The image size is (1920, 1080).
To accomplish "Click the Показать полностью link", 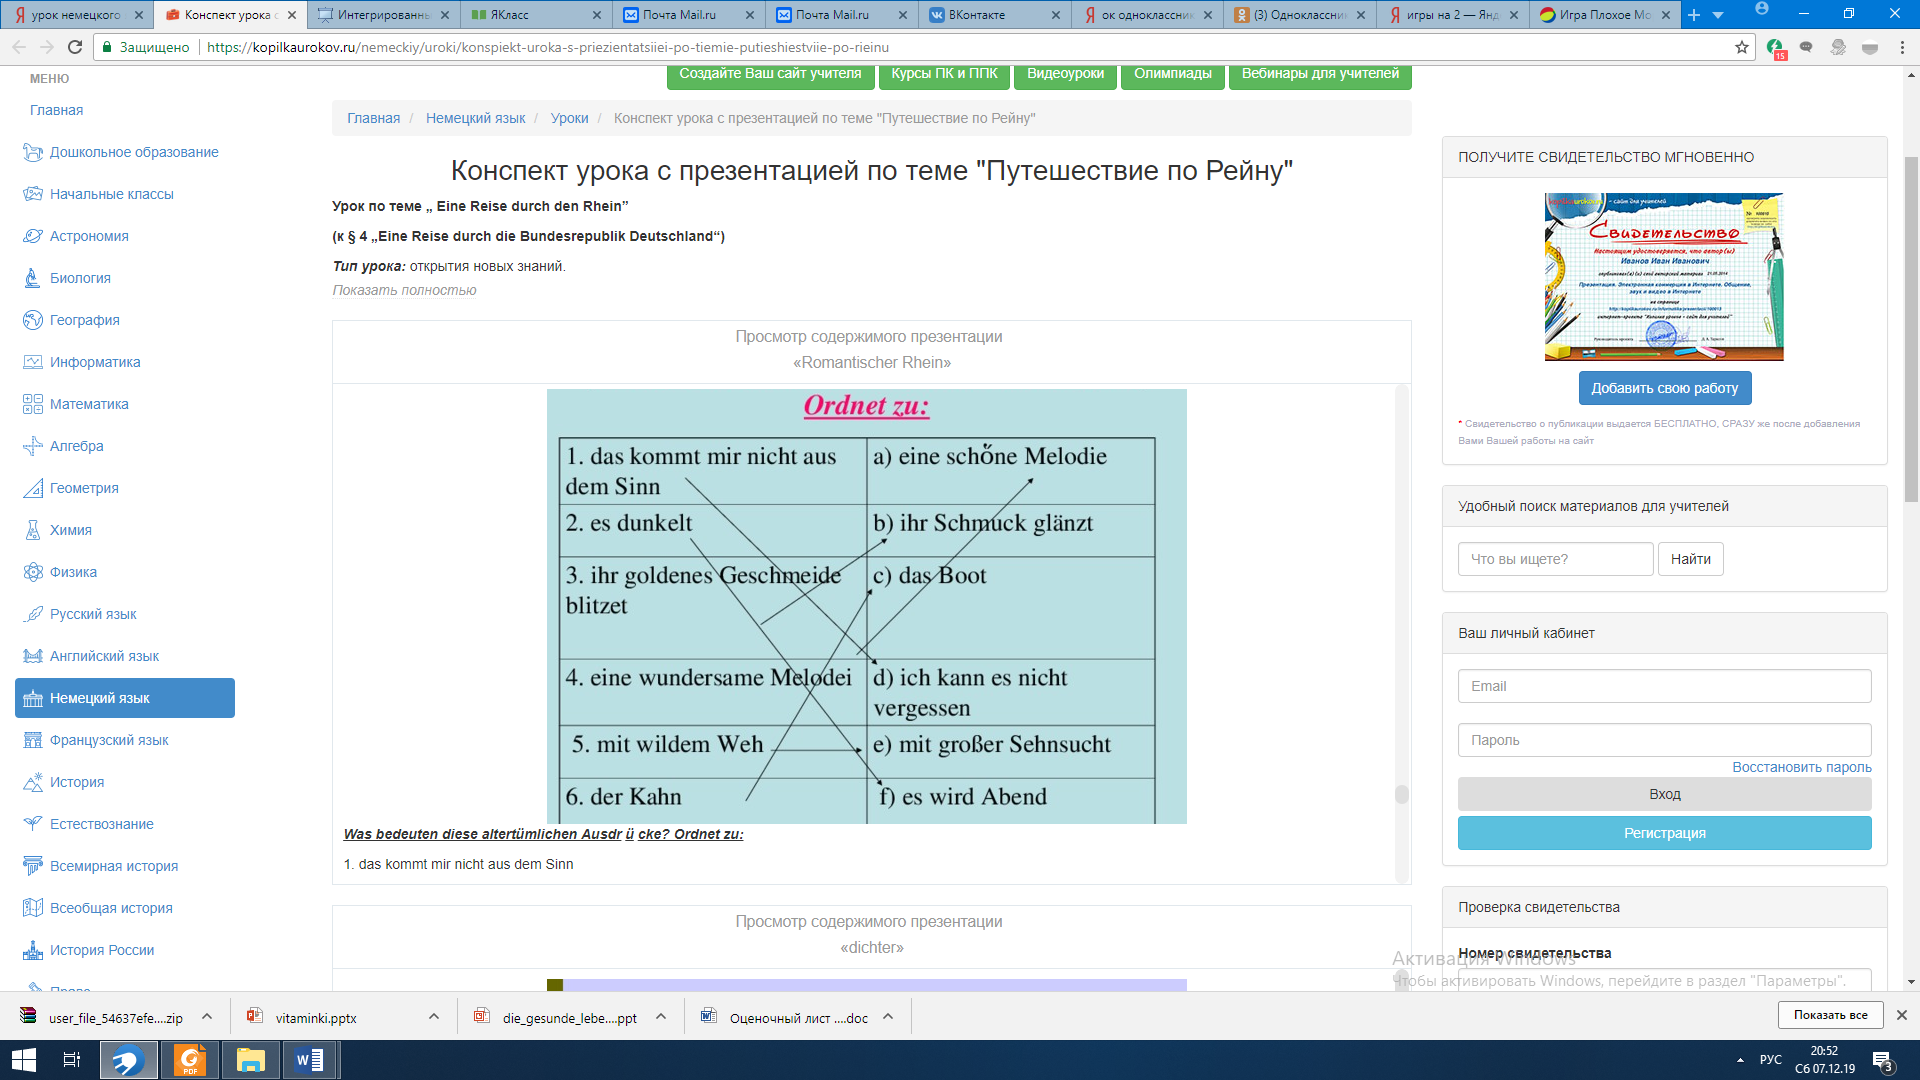I will (404, 290).
